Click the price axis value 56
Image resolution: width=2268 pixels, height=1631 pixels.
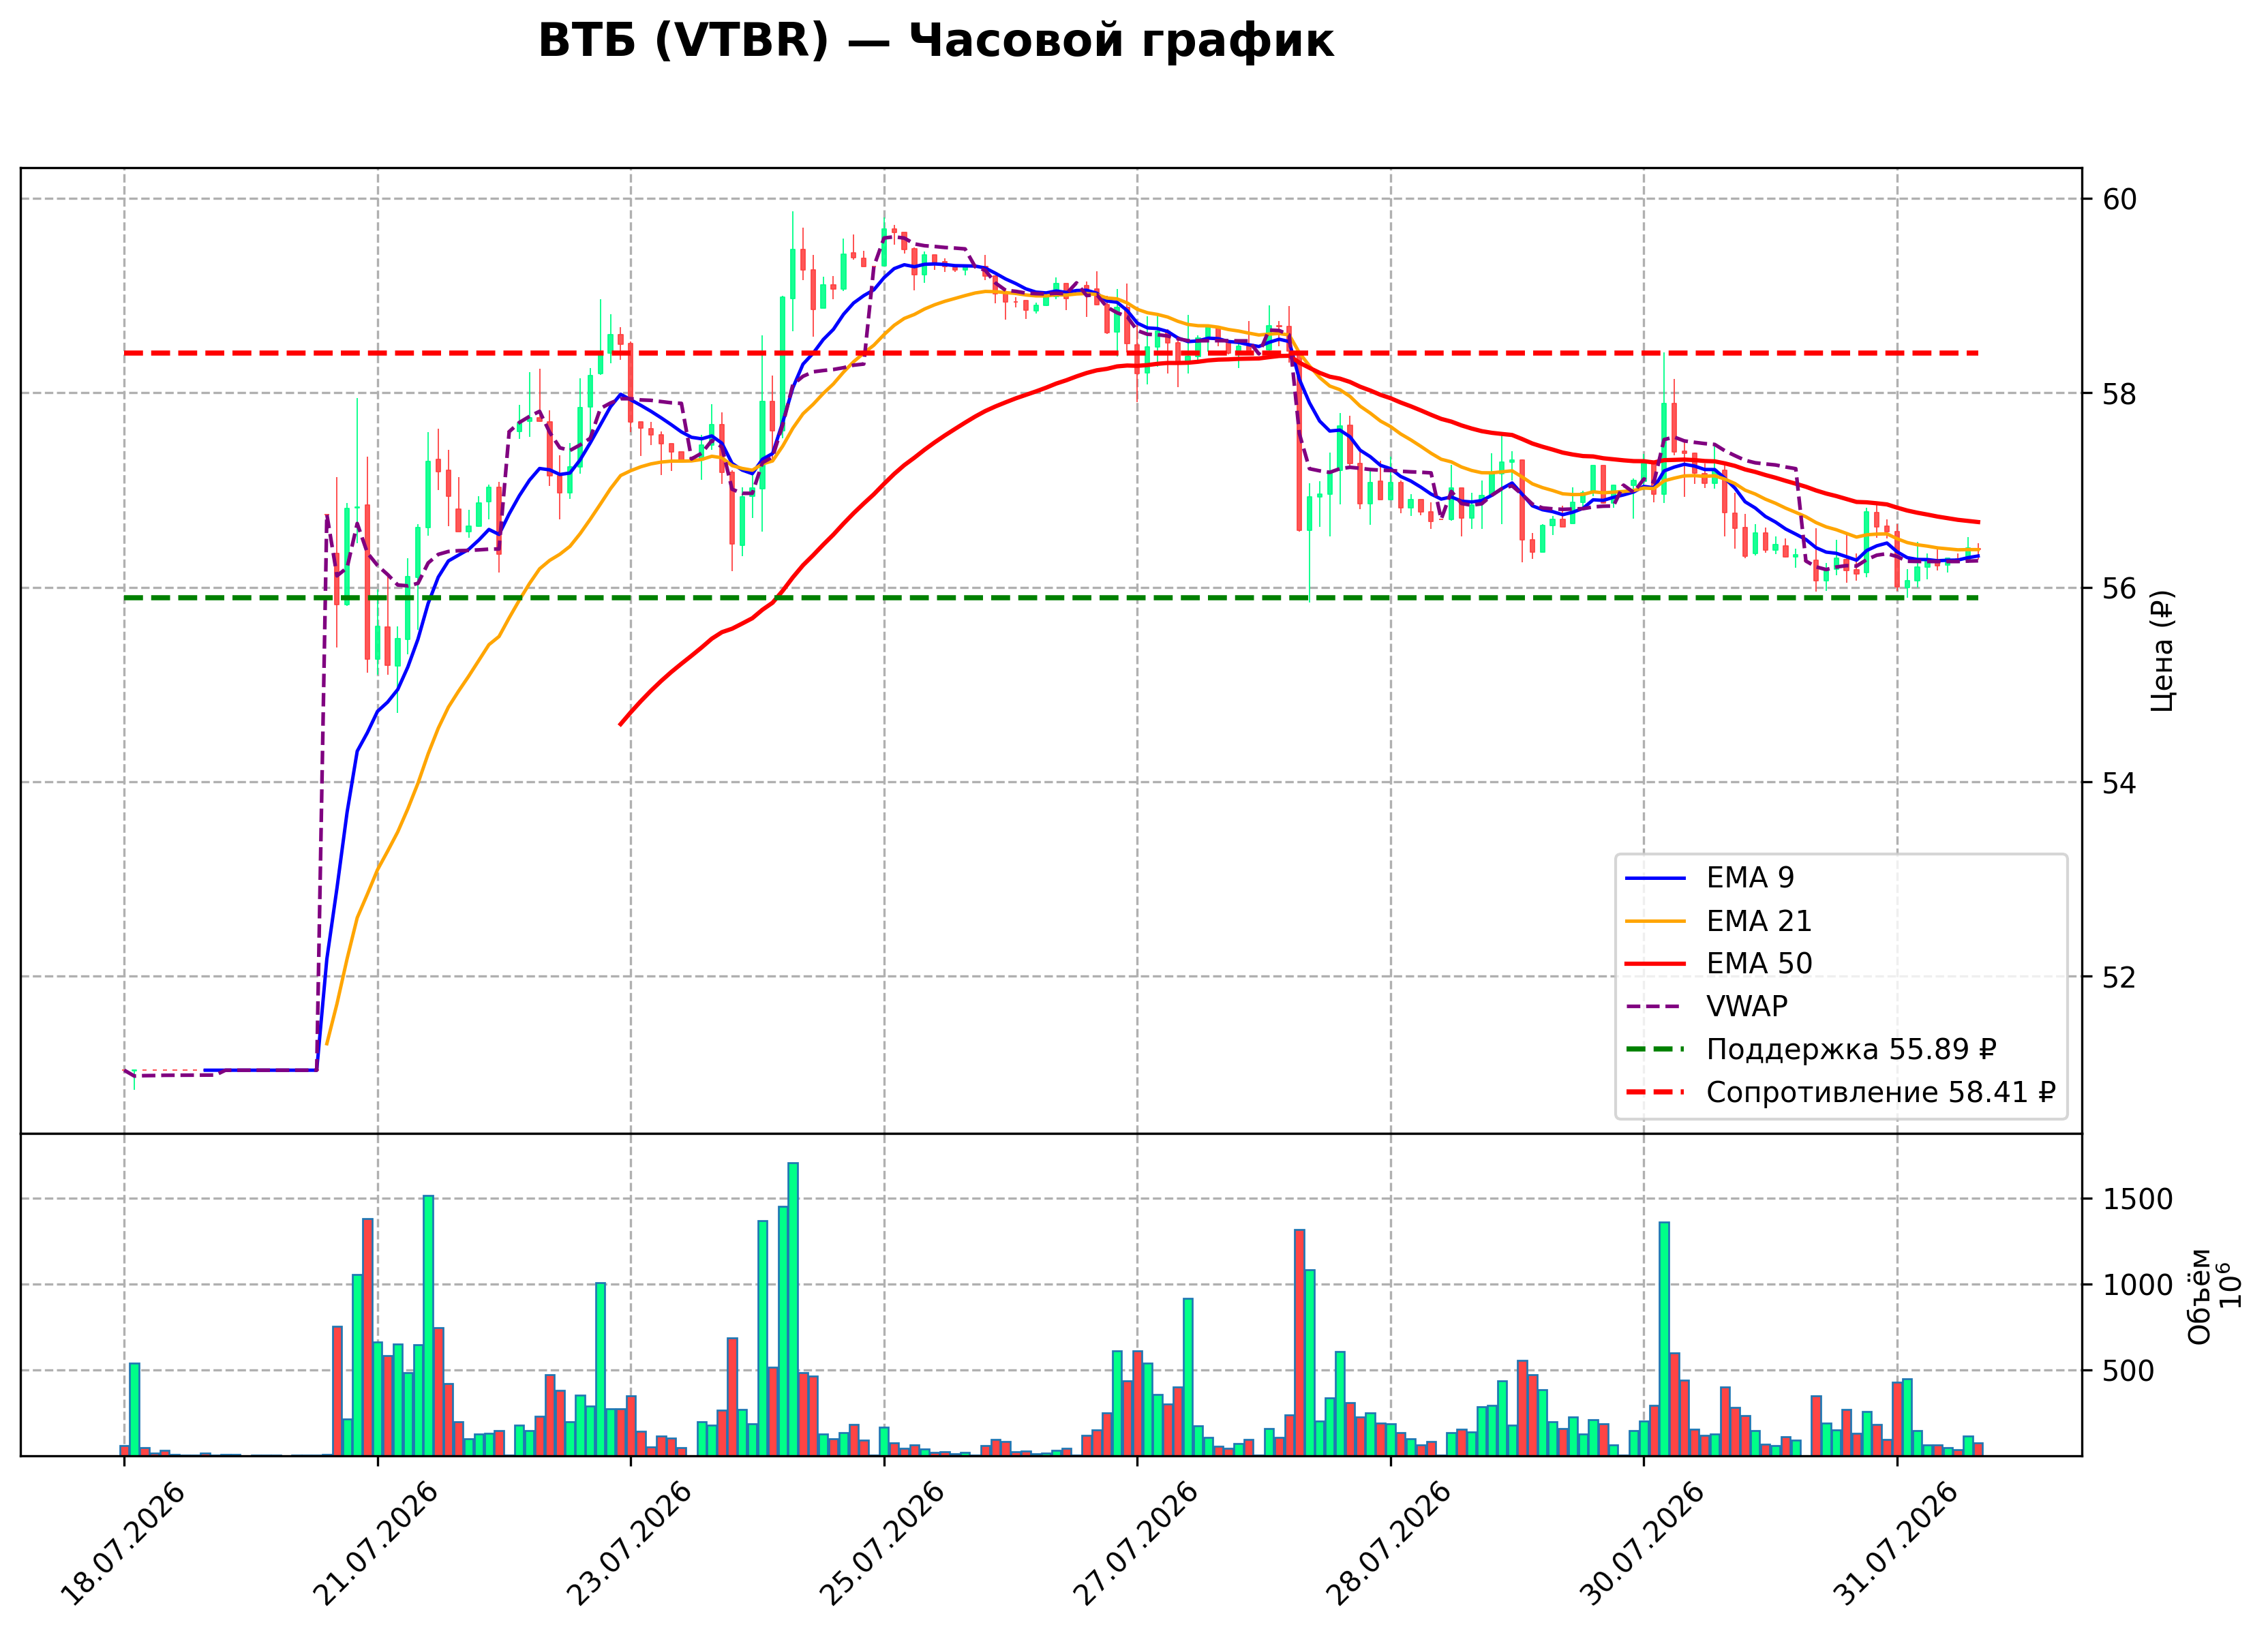coord(2120,588)
